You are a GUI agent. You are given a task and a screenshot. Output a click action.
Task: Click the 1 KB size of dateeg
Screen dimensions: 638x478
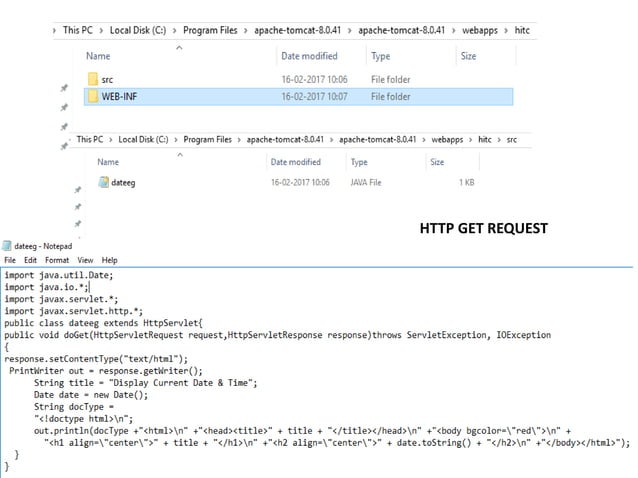point(466,182)
